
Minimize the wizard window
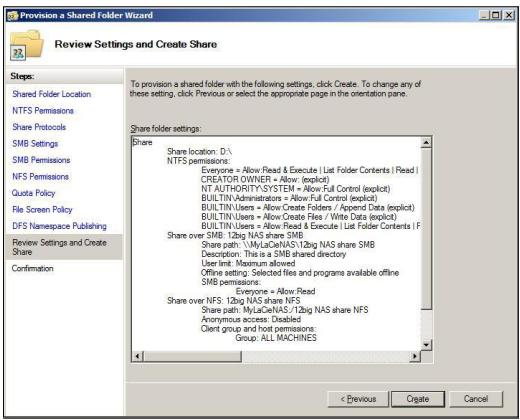484,15
